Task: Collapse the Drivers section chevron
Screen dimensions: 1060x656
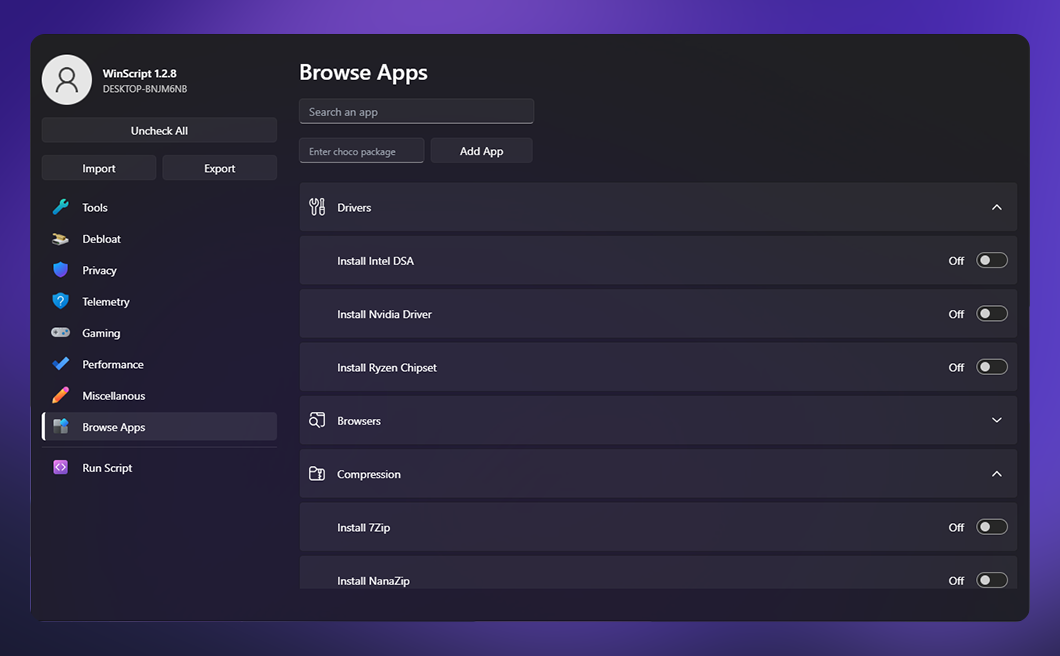Action: [x=996, y=207]
